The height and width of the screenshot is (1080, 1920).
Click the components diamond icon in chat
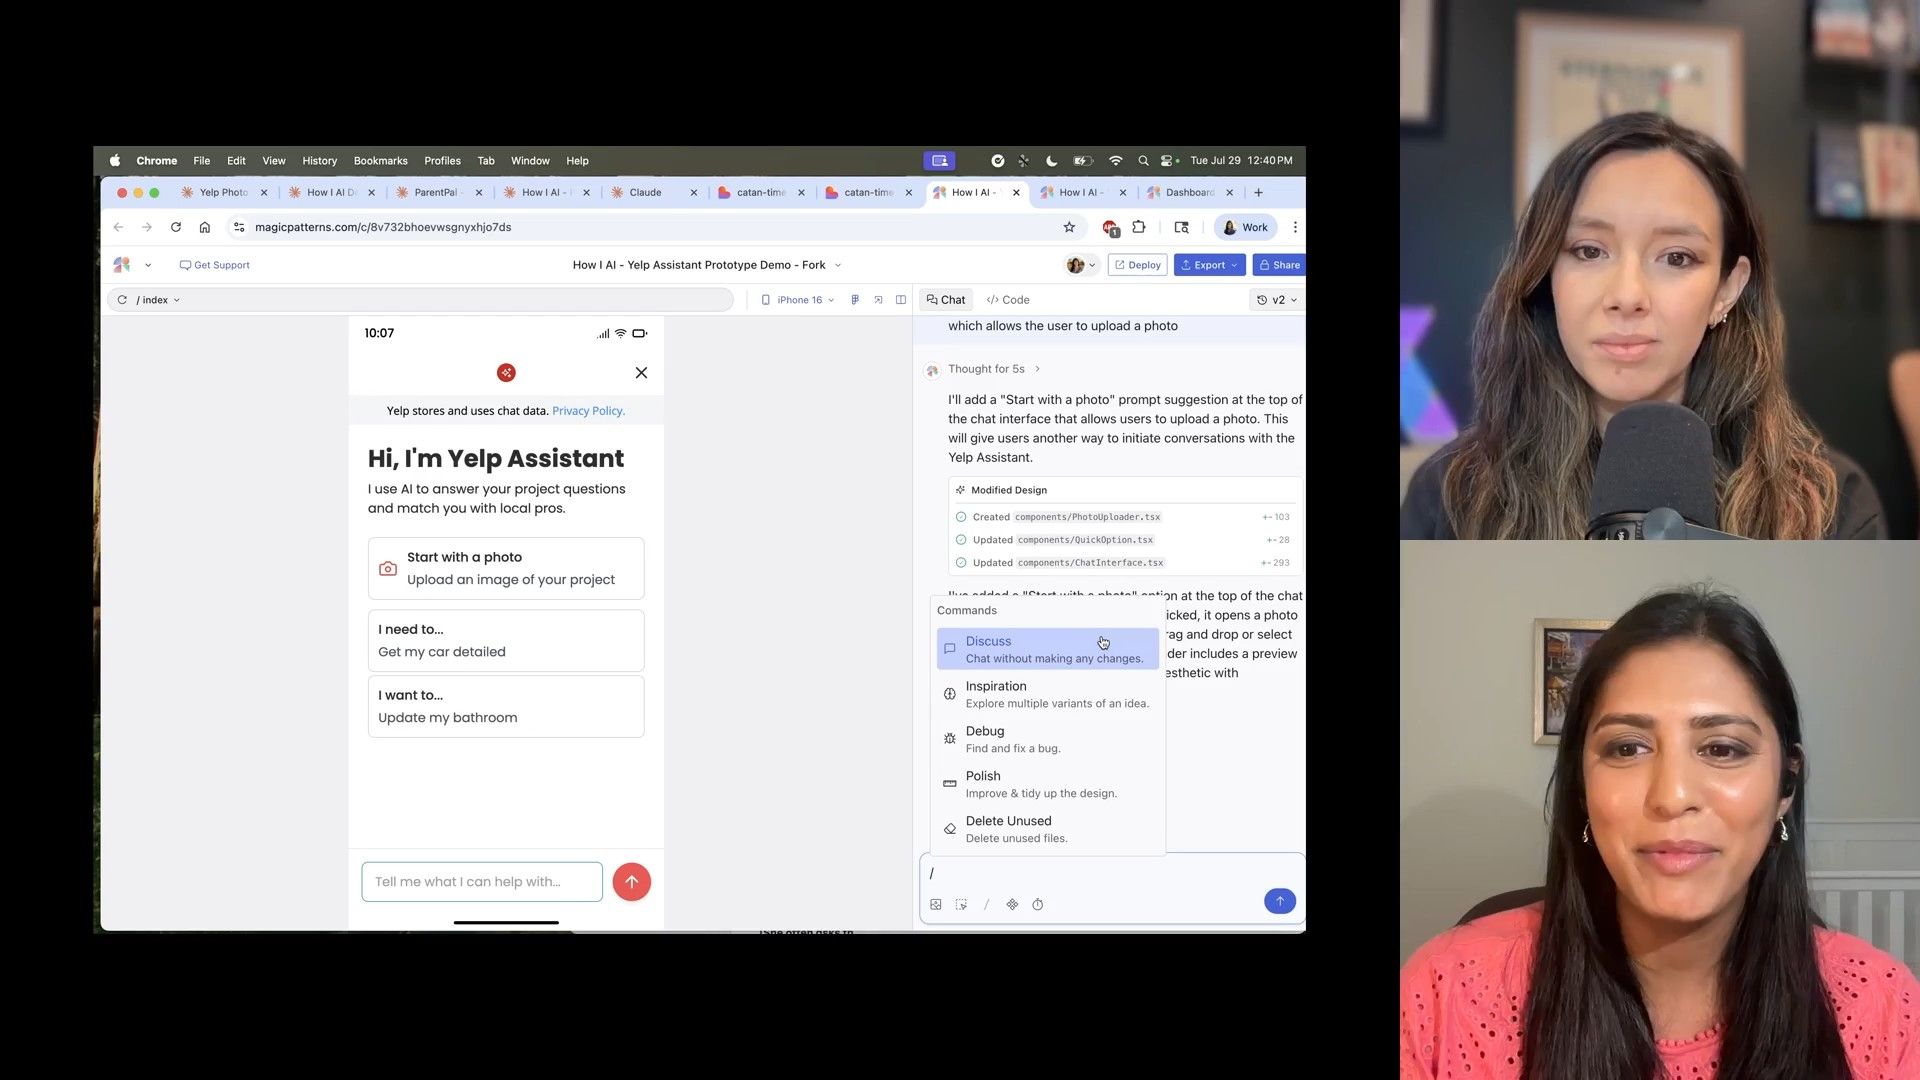(x=1012, y=904)
